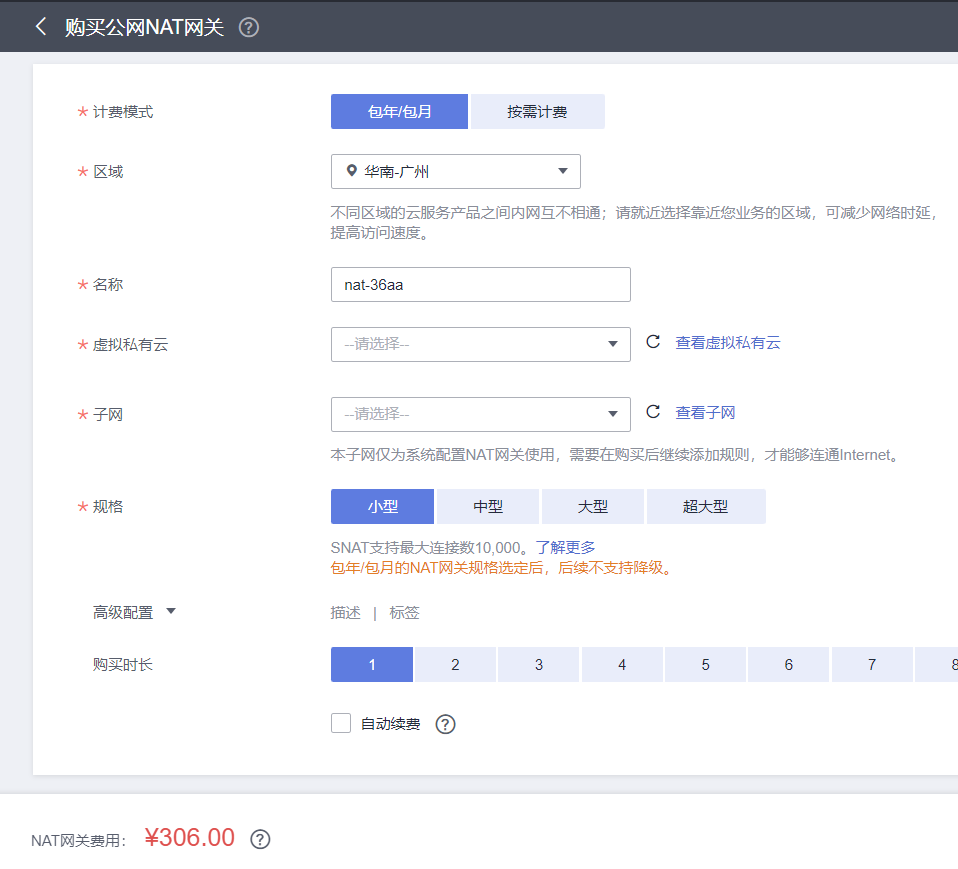
Task: Open the 虚拟私有云 selection dropdown
Action: point(481,344)
